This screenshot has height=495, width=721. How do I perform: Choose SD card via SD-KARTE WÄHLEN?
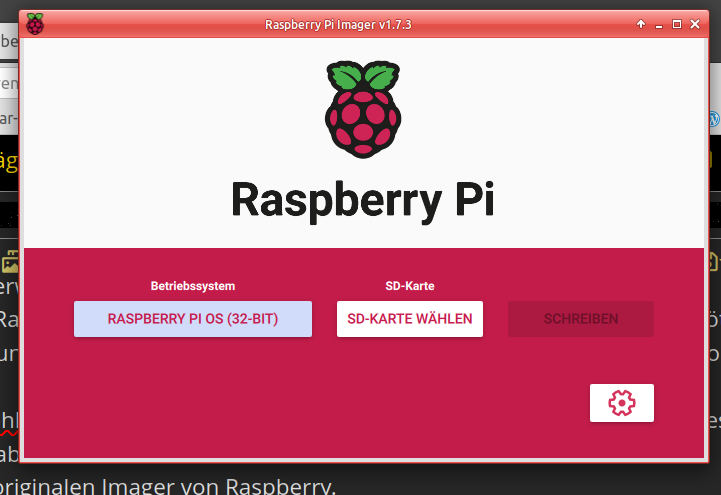pyautogui.click(x=410, y=319)
